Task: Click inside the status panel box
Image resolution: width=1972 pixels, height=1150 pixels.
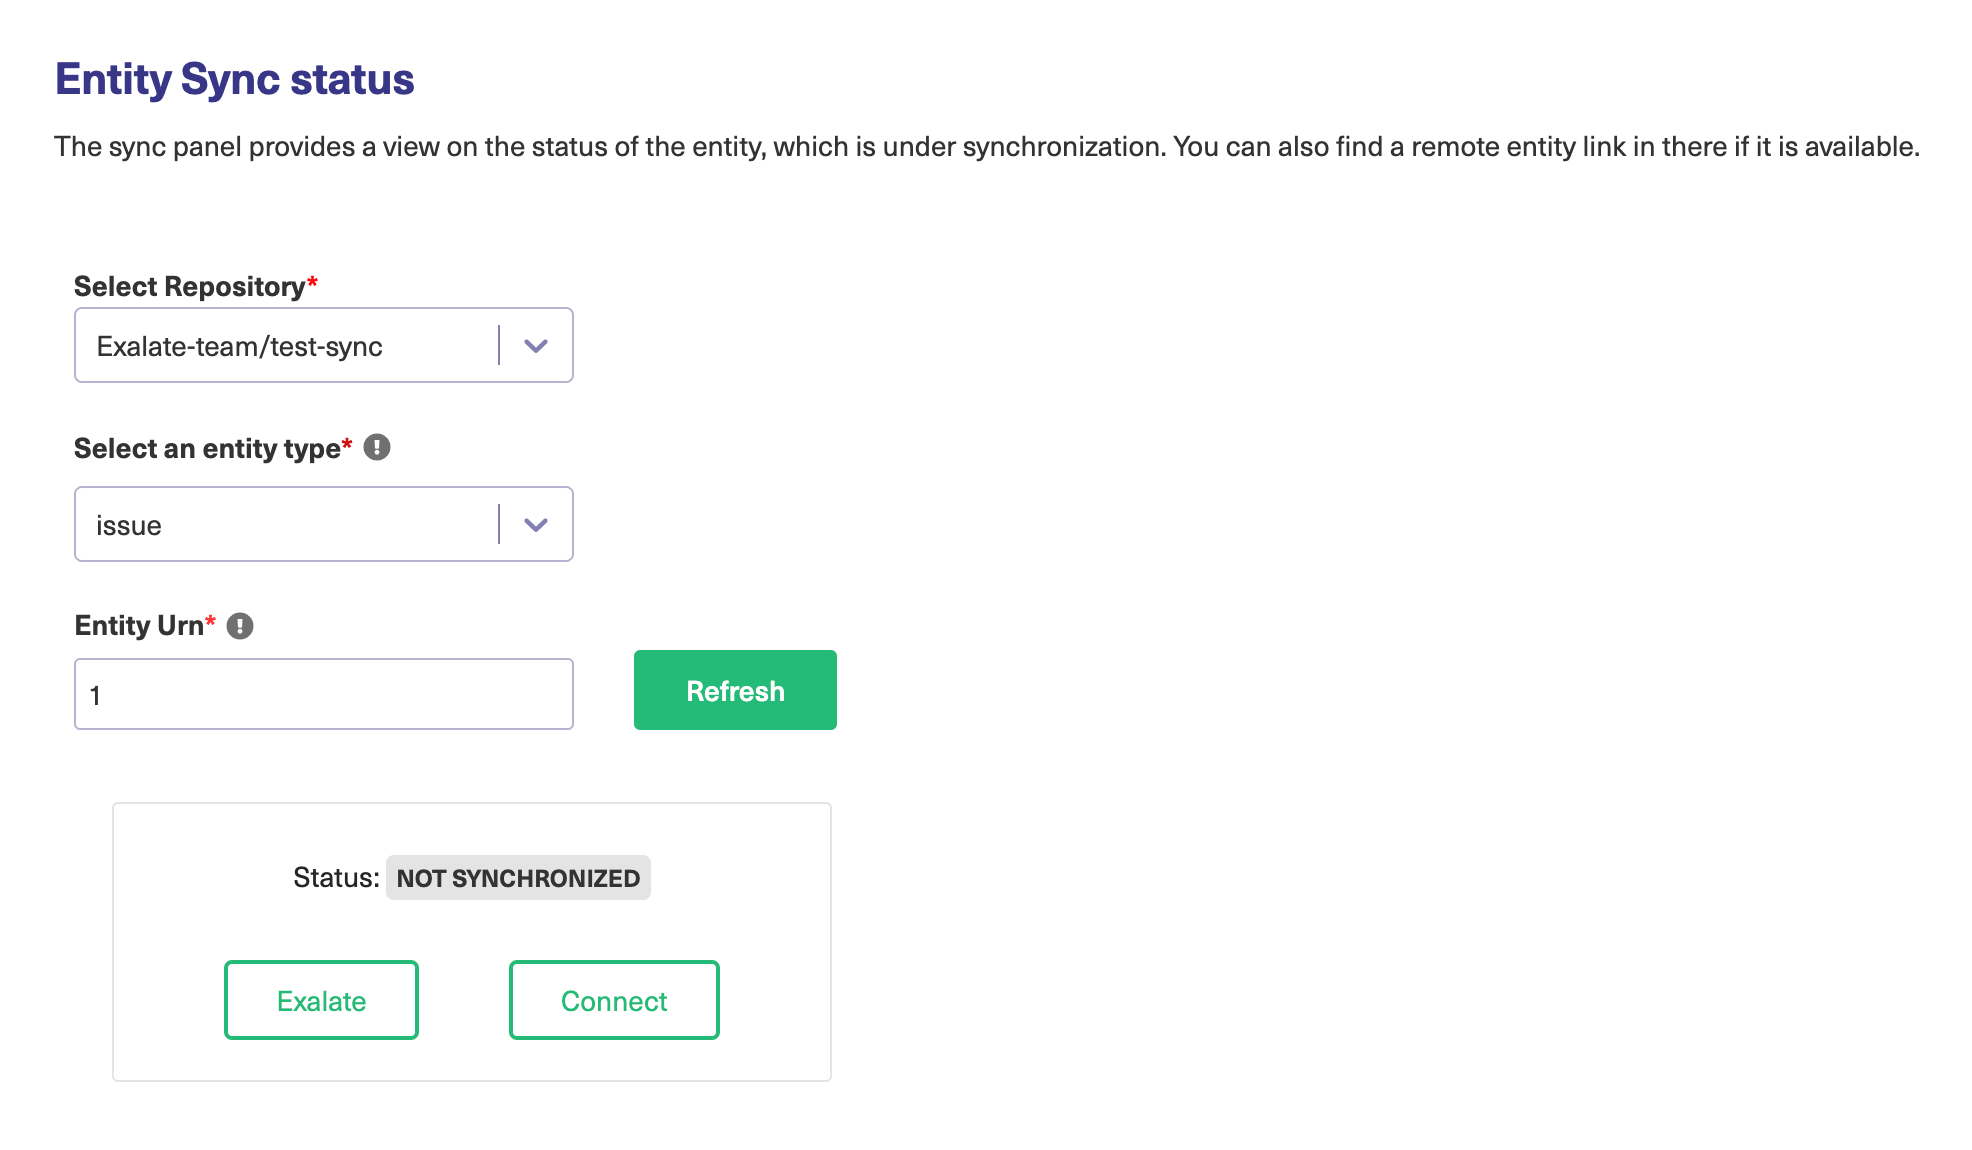Action: pos(472,941)
